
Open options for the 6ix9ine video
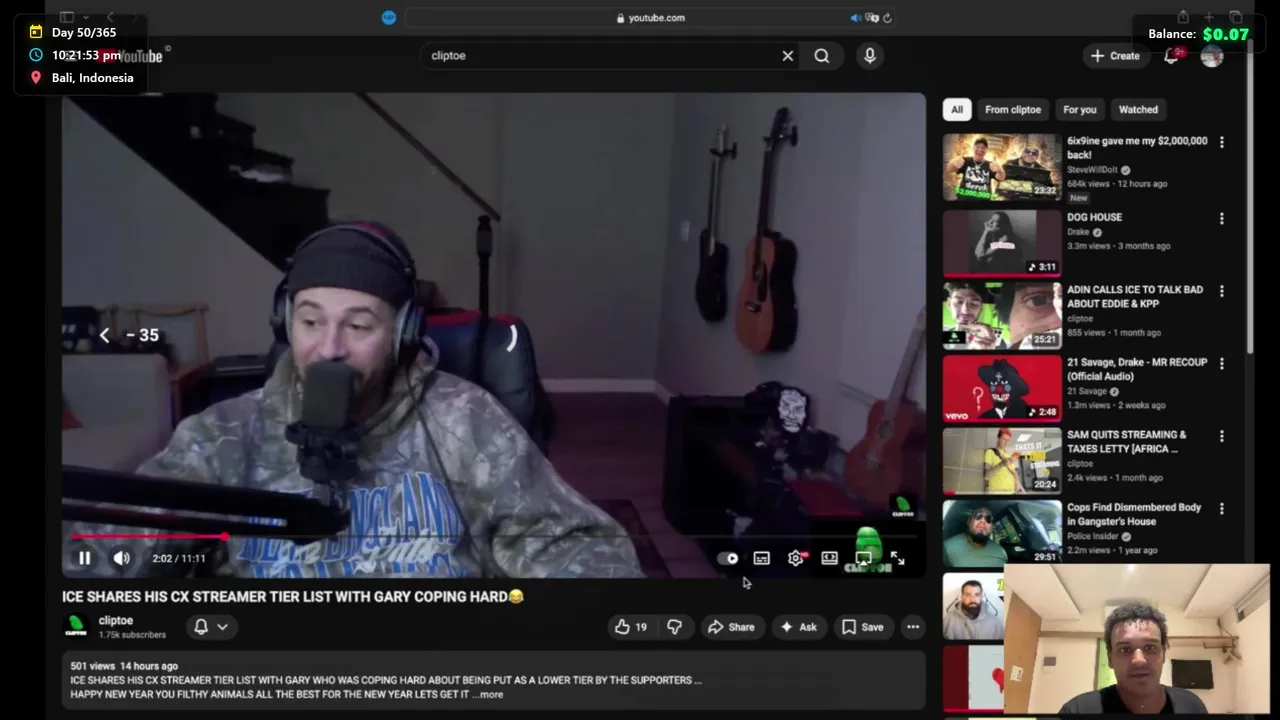coord(1221,143)
